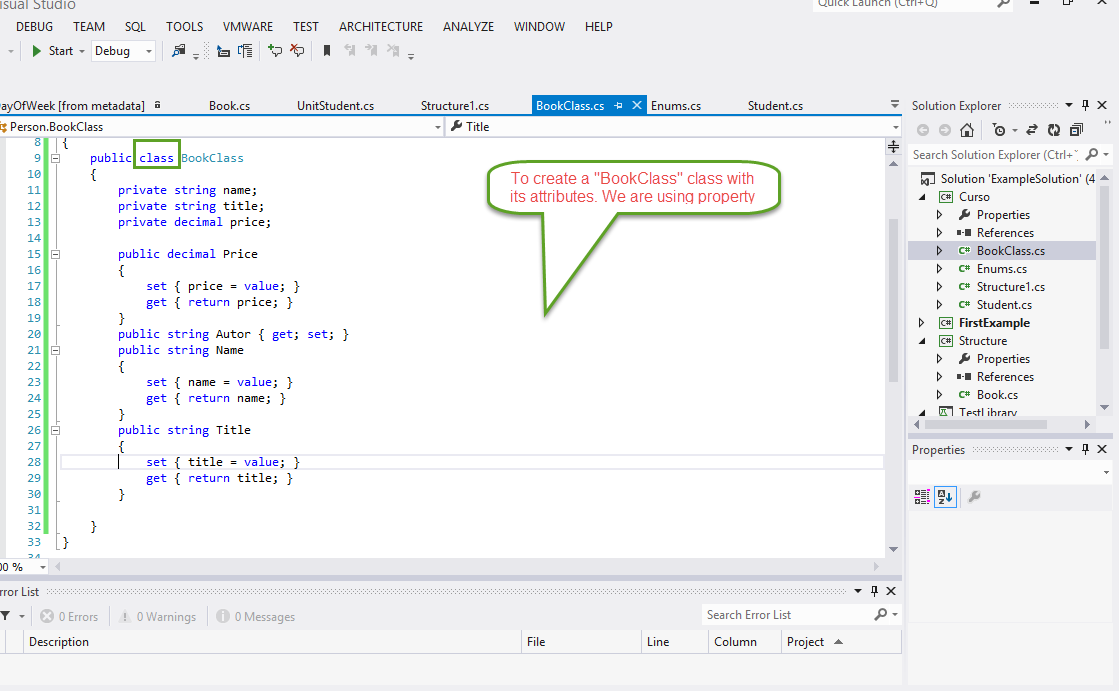Click the Solution Explorer Forward arrow
The image size is (1119, 691).
[945, 130]
